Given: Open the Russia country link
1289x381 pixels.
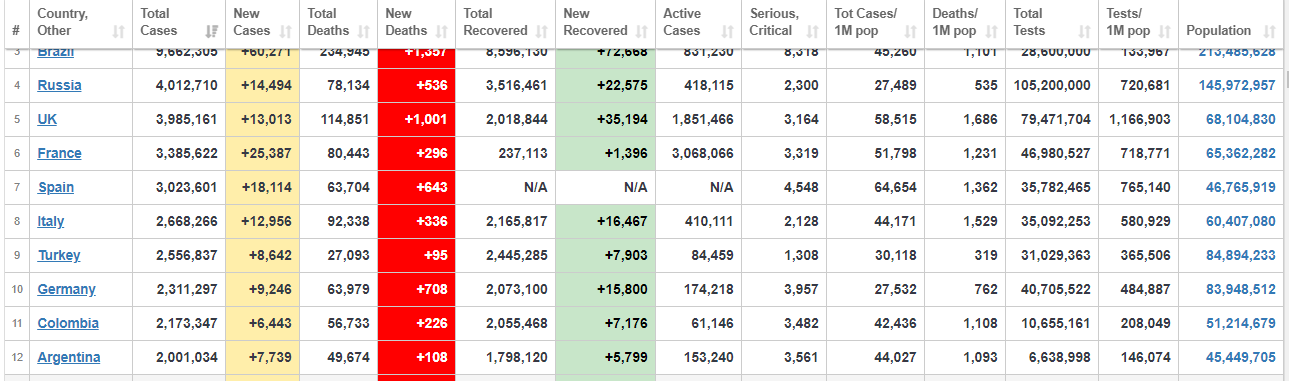Looking at the screenshot, I should click(x=60, y=85).
